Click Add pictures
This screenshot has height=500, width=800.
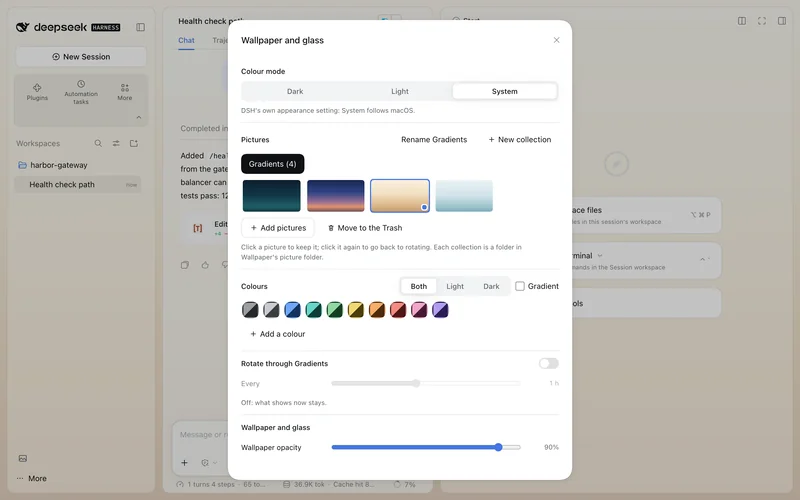[x=278, y=228]
